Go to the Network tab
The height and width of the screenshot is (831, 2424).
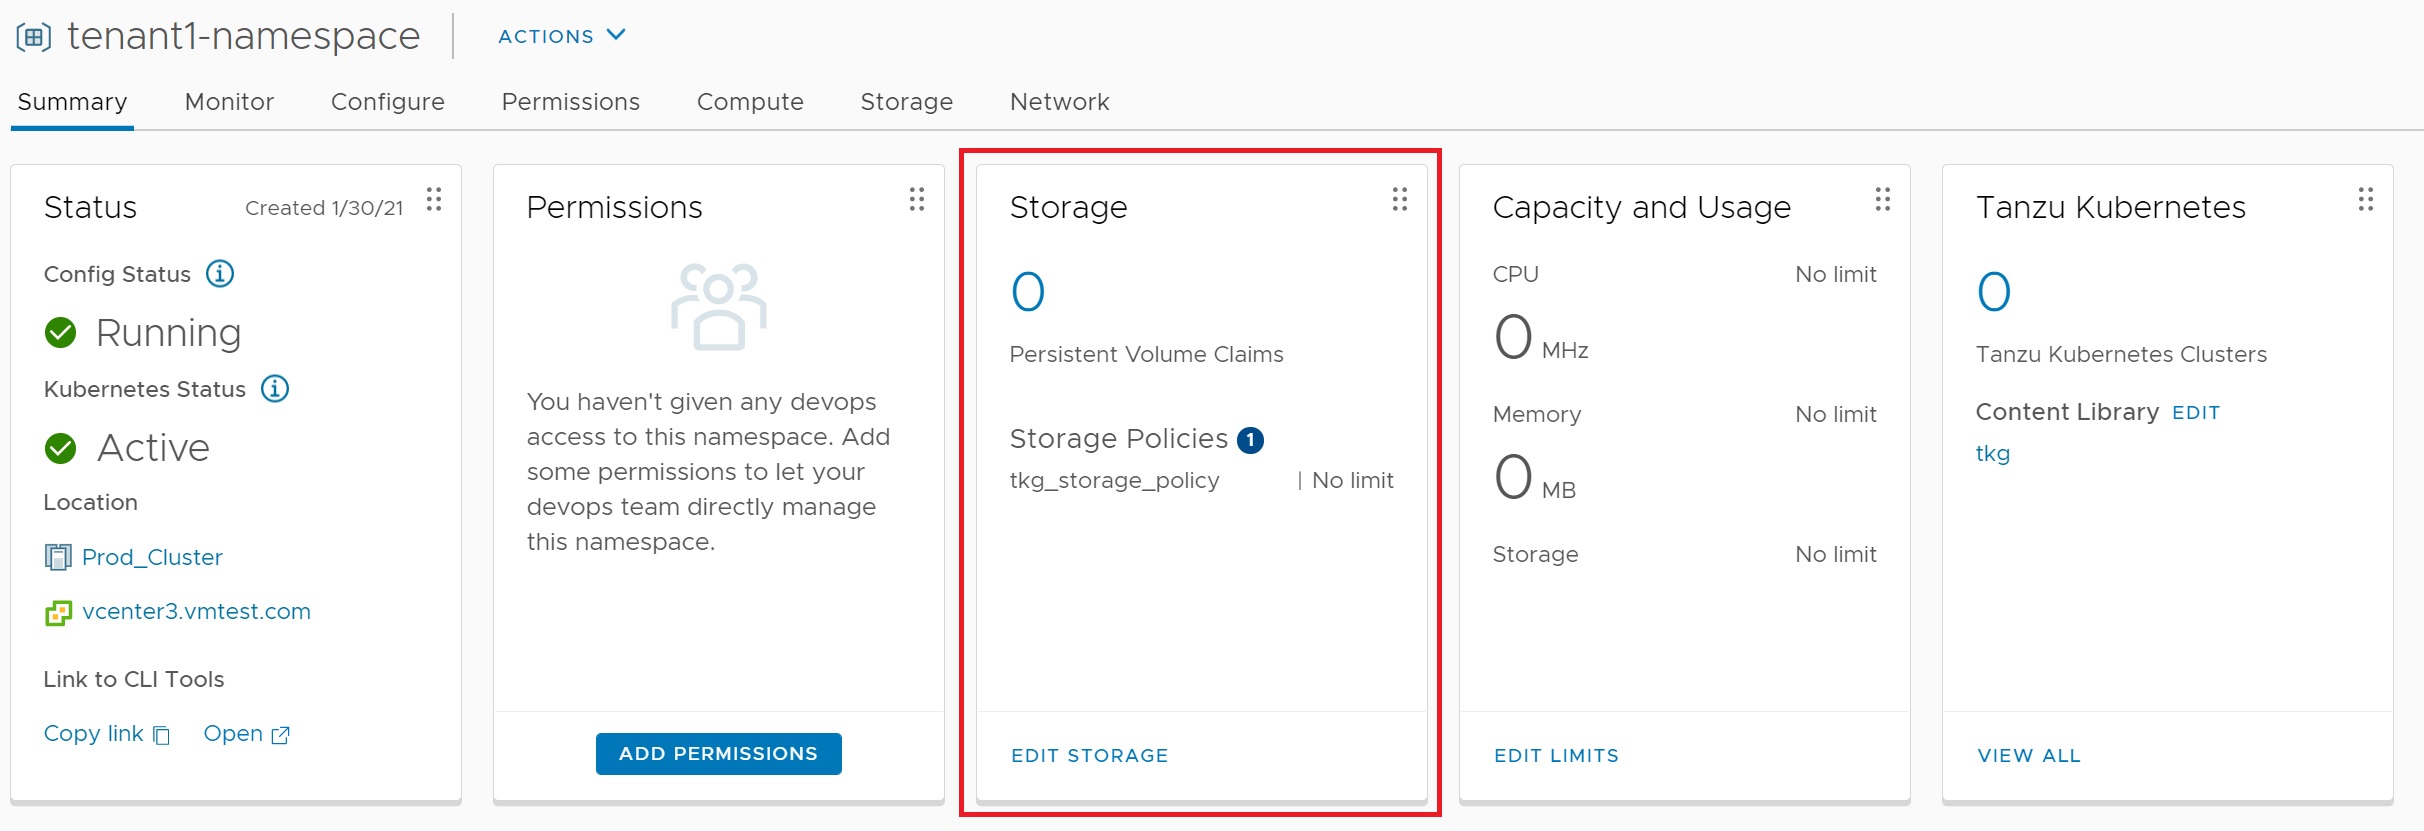point(1059,102)
